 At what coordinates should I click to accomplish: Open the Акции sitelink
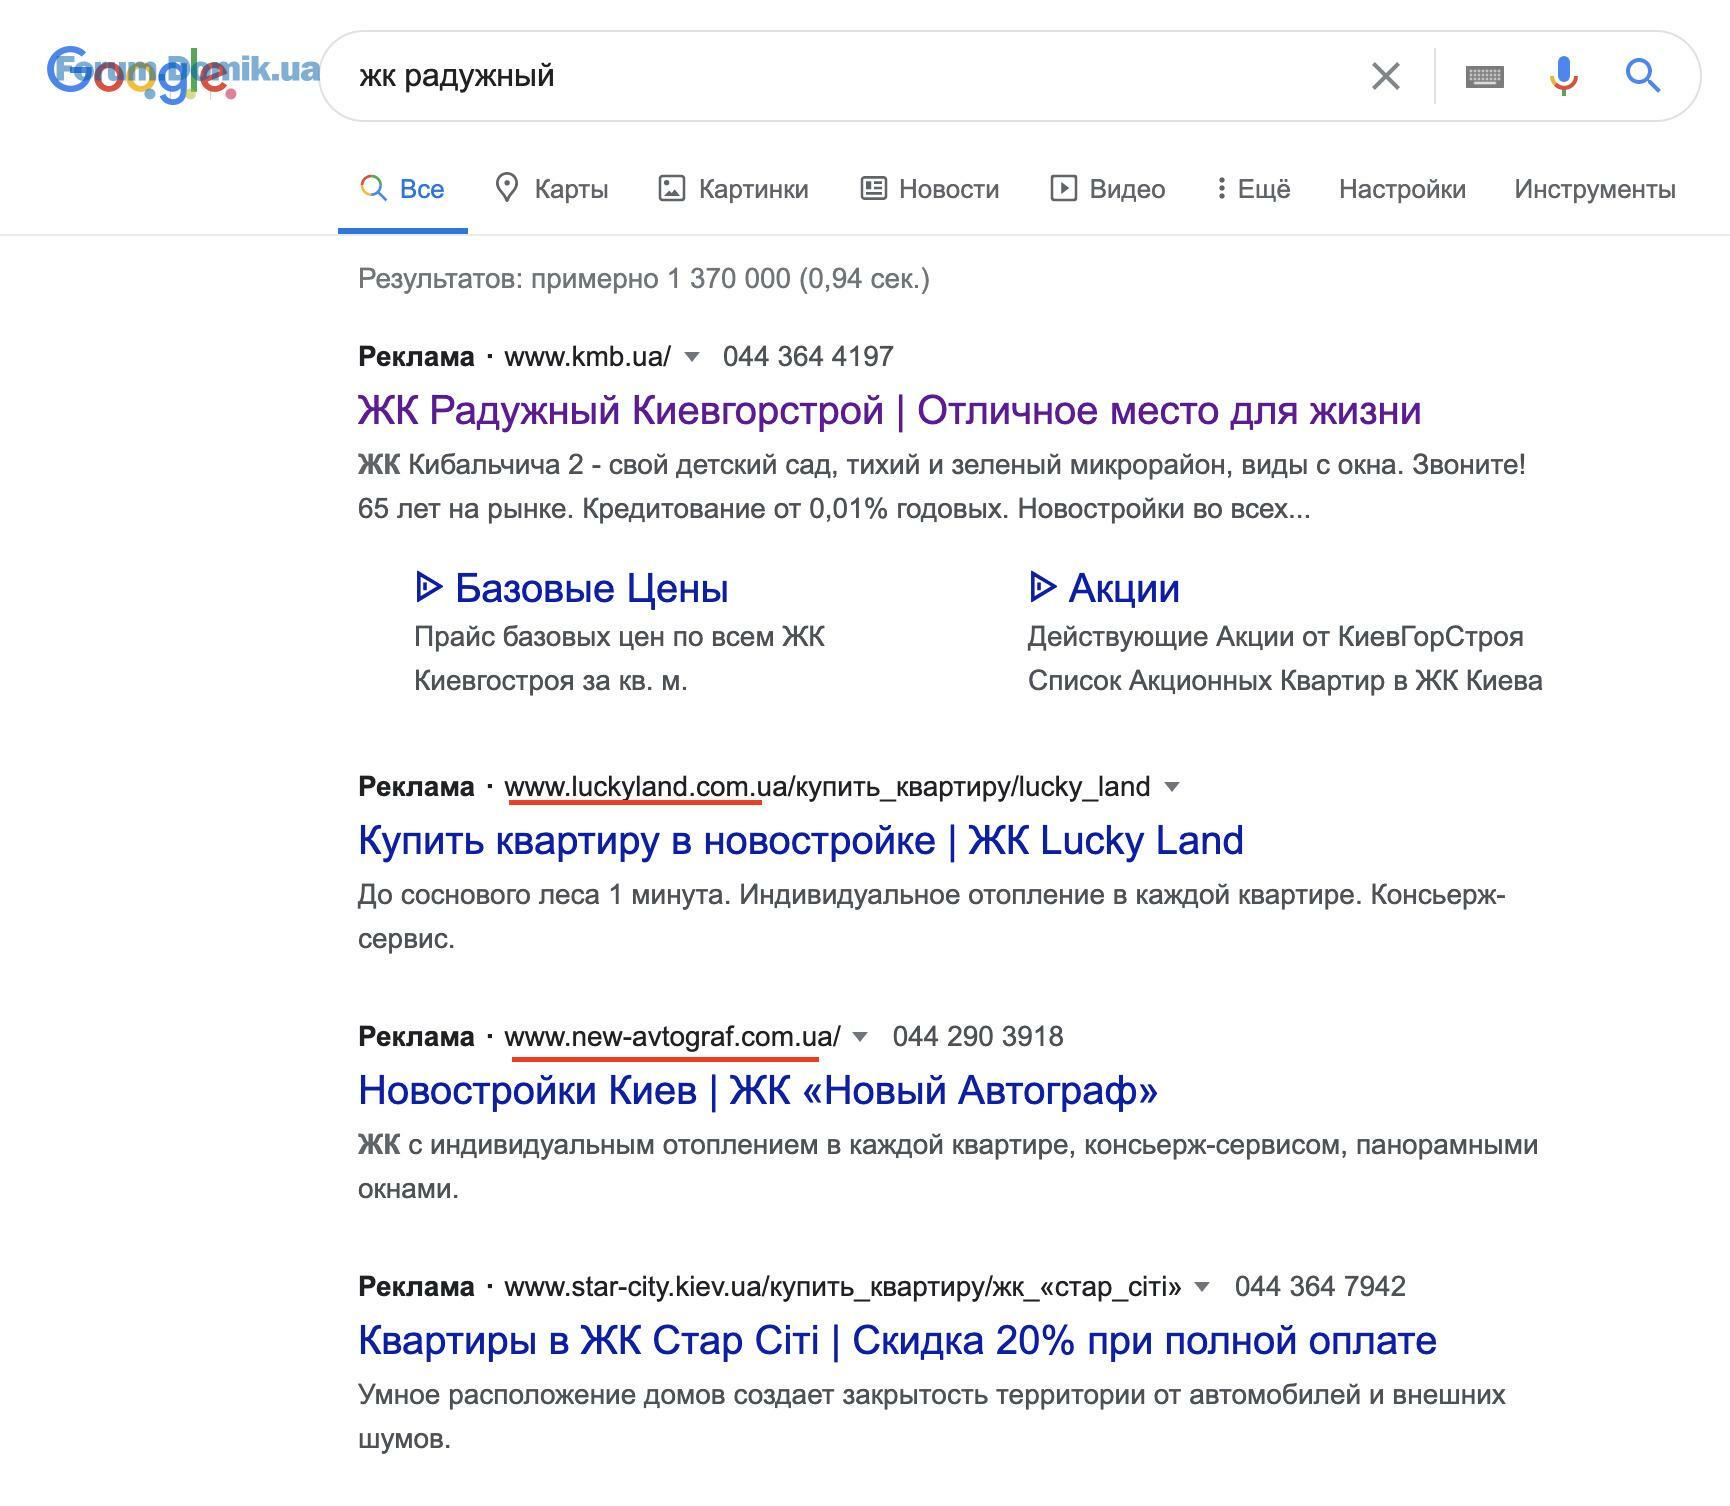click(x=1104, y=588)
